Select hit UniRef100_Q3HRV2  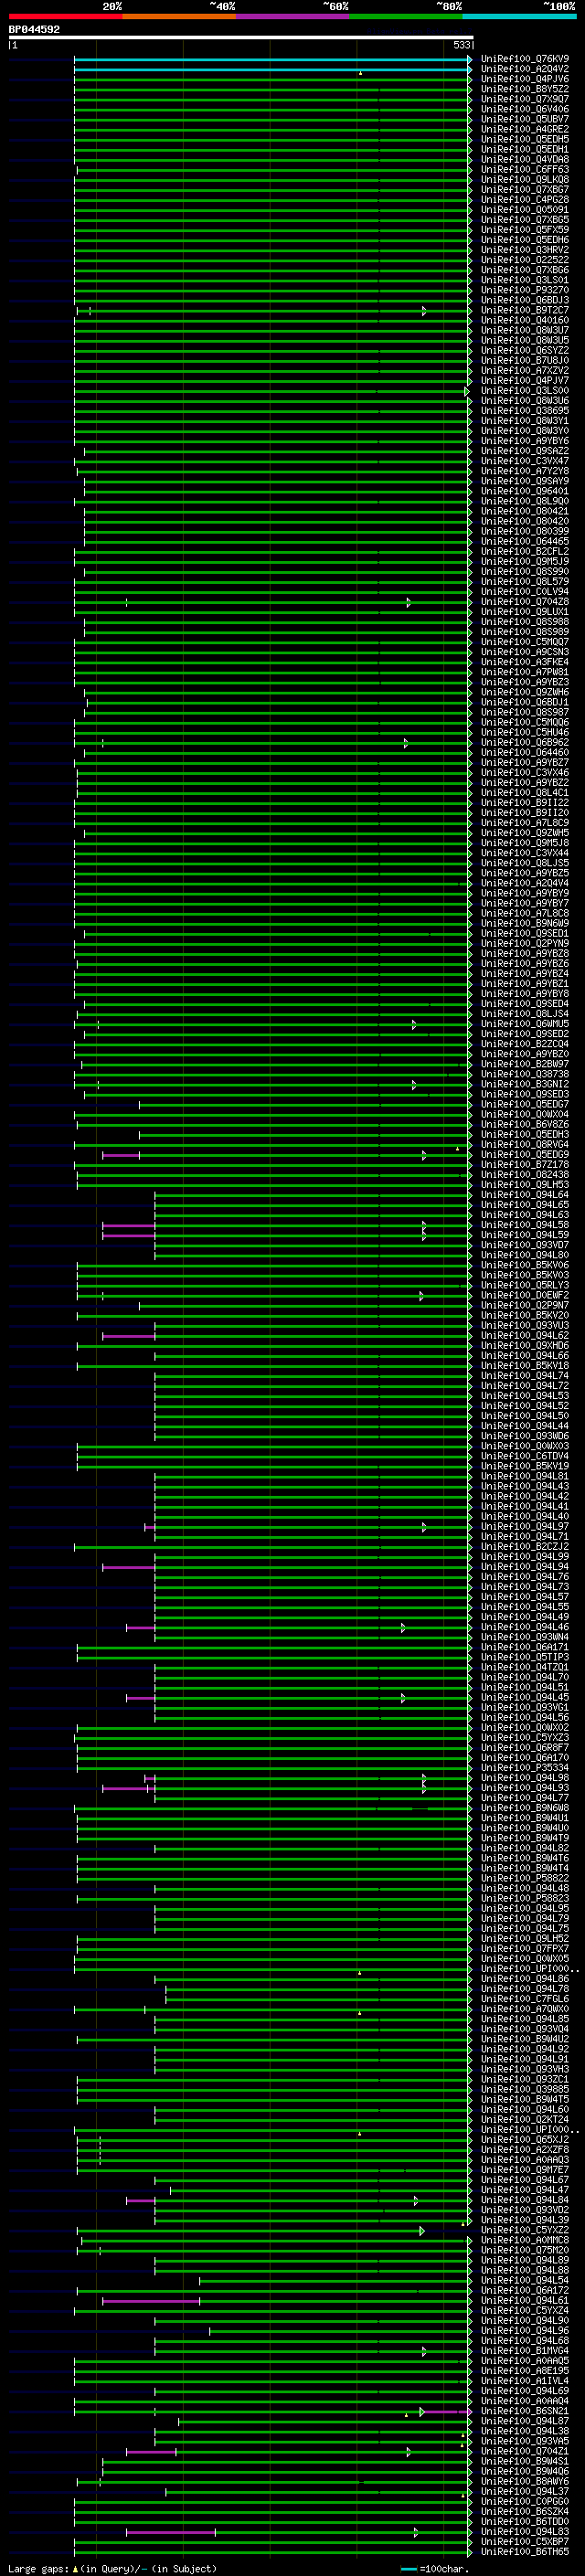(x=524, y=250)
